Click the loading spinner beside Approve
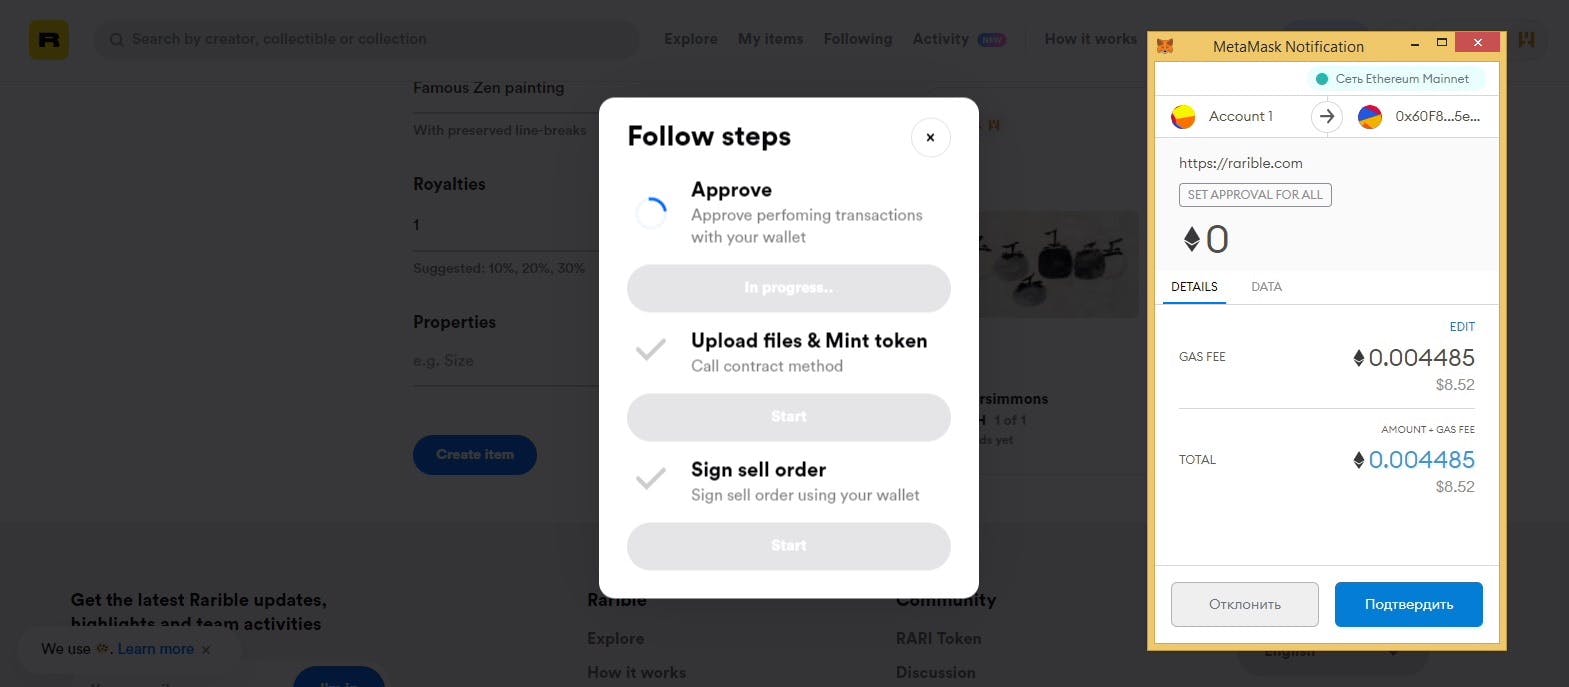The width and height of the screenshot is (1569, 687). (651, 213)
